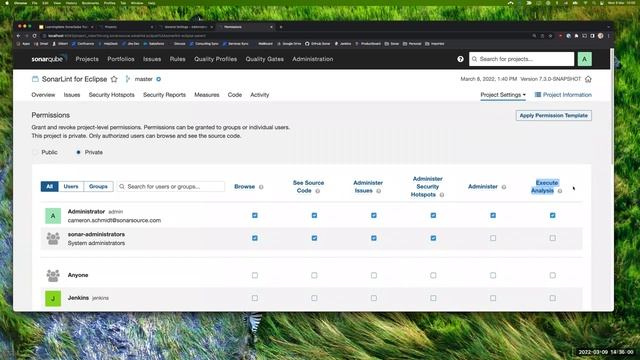Click Apply Permission Template button
The height and width of the screenshot is (360, 640).
553,116
